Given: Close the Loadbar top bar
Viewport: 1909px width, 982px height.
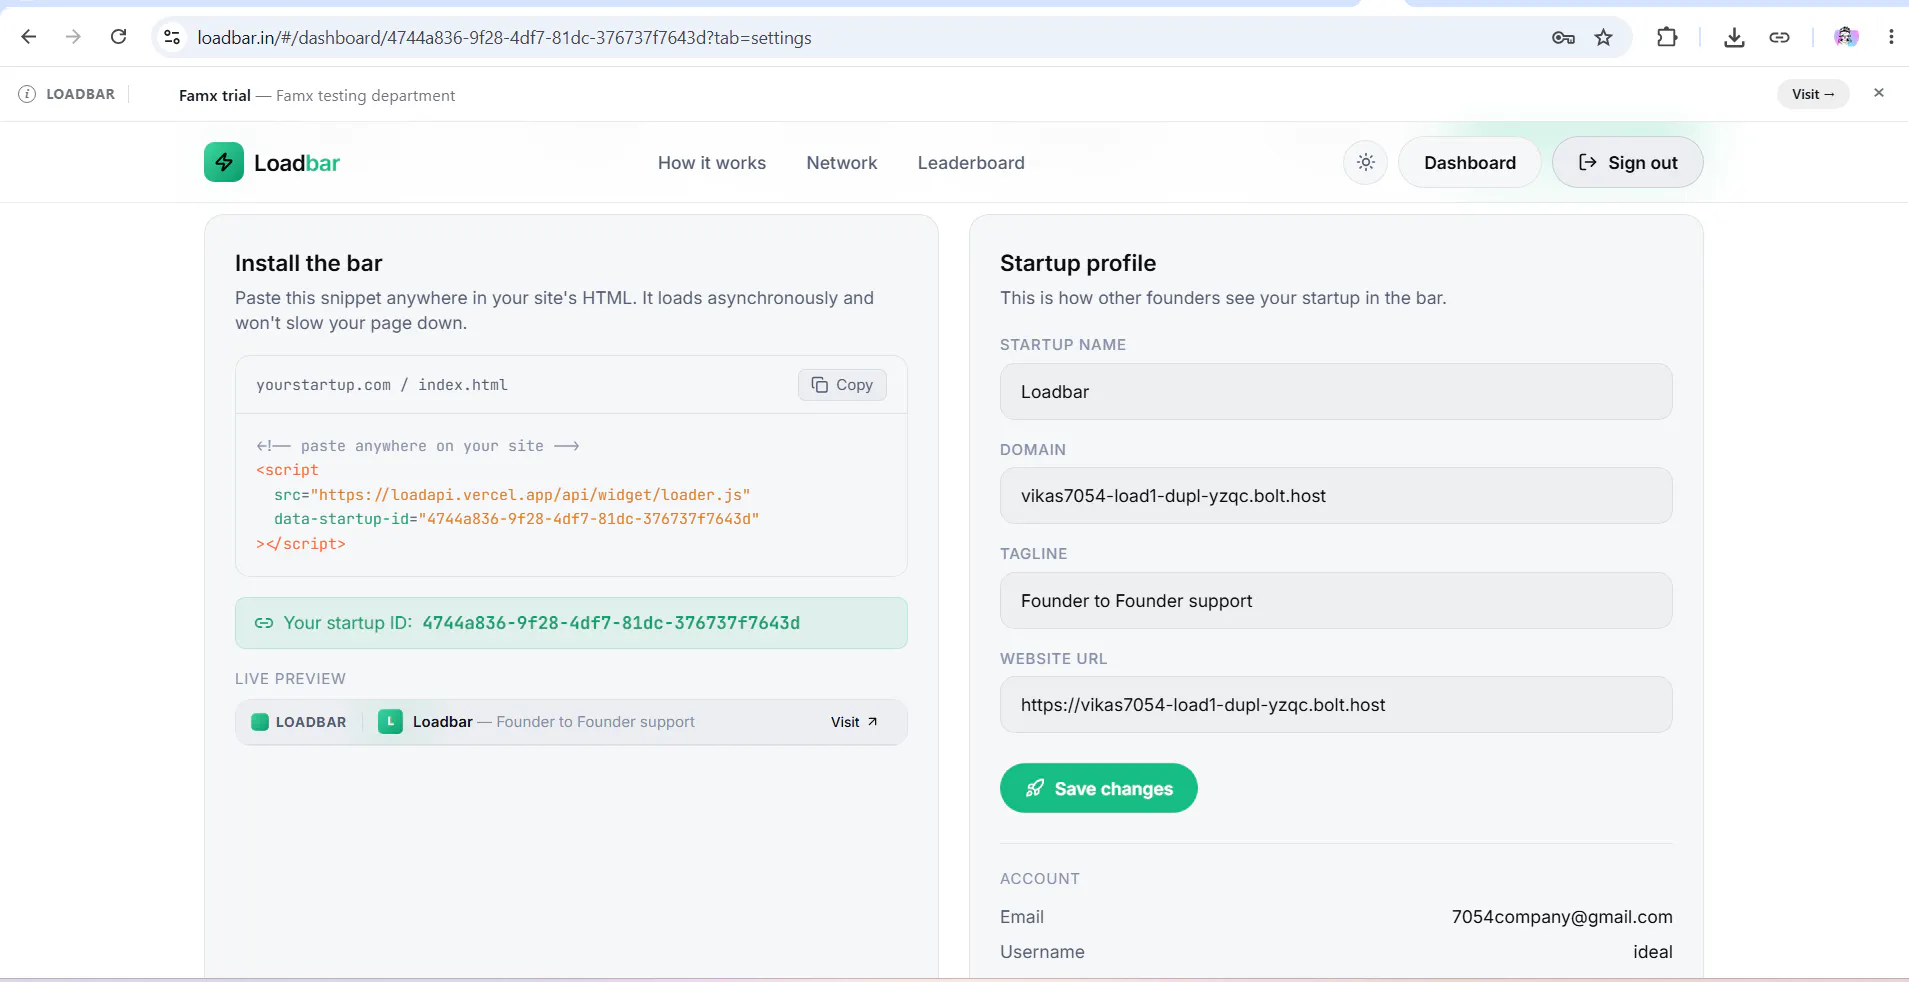Looking at the screenshot, I should (x=1879, y=93).
